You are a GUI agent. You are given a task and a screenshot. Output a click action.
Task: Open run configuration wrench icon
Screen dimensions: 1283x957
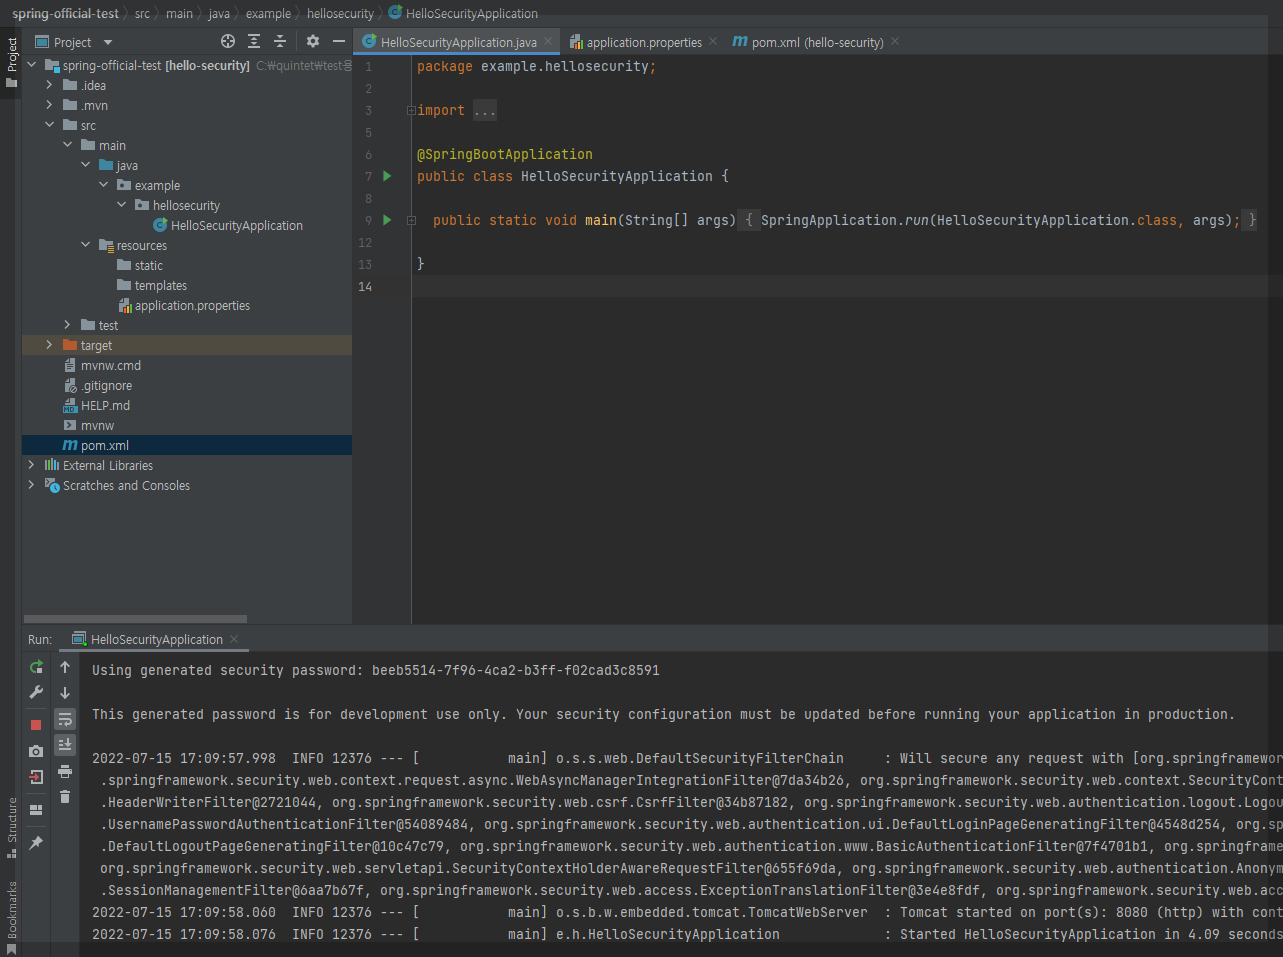[x=36, y=692]
